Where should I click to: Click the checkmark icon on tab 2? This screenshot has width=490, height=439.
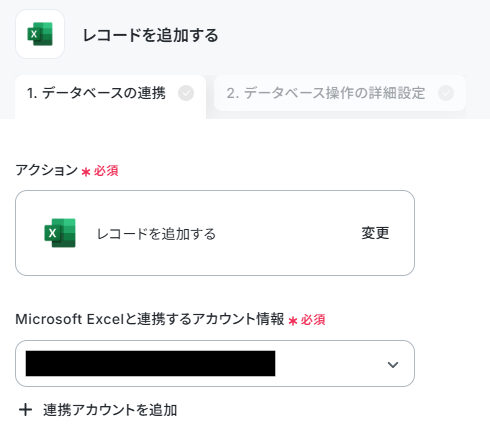click(446, 93)
